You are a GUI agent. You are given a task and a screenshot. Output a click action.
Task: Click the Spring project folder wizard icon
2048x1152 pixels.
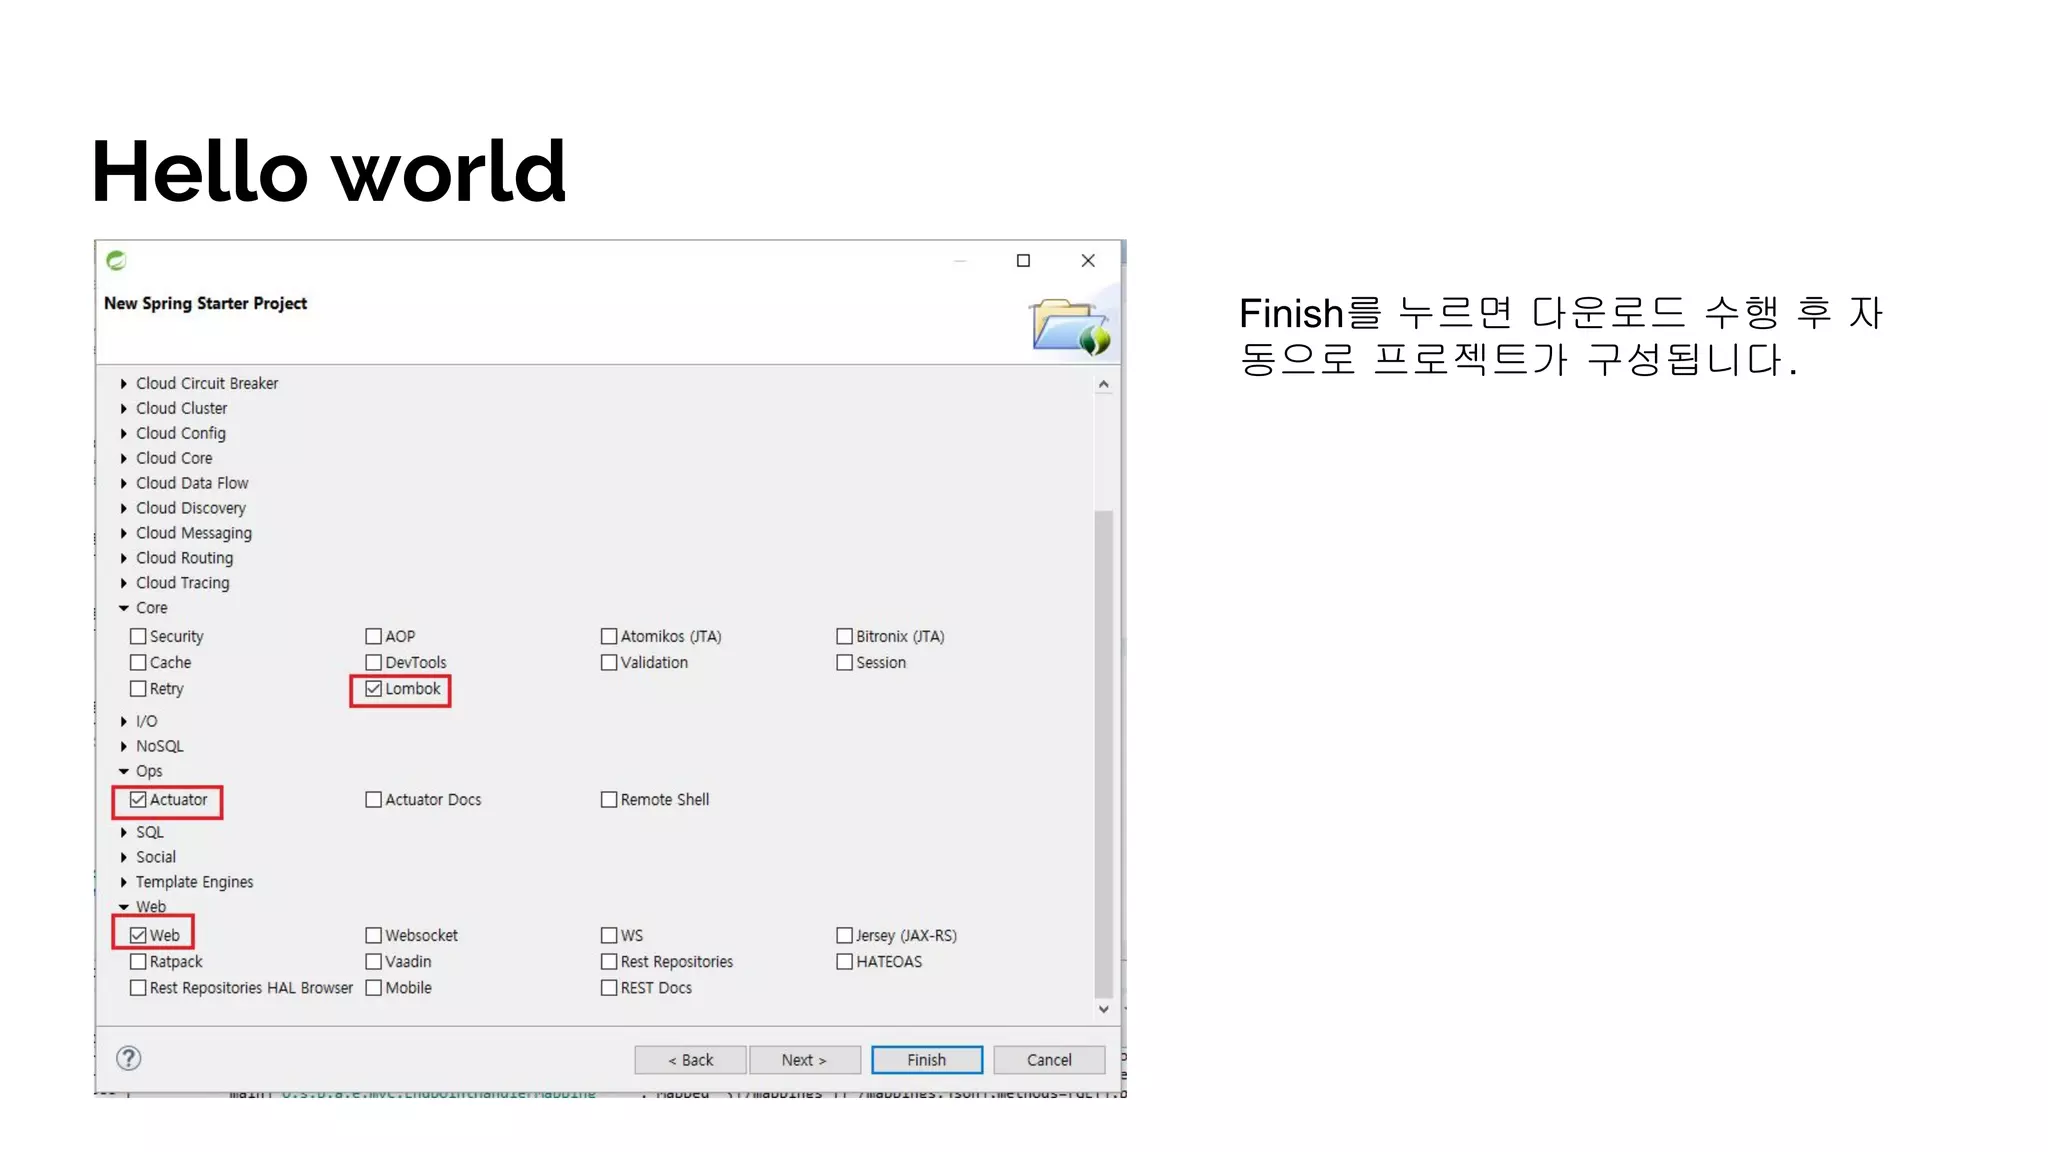tap(1069, 326)
